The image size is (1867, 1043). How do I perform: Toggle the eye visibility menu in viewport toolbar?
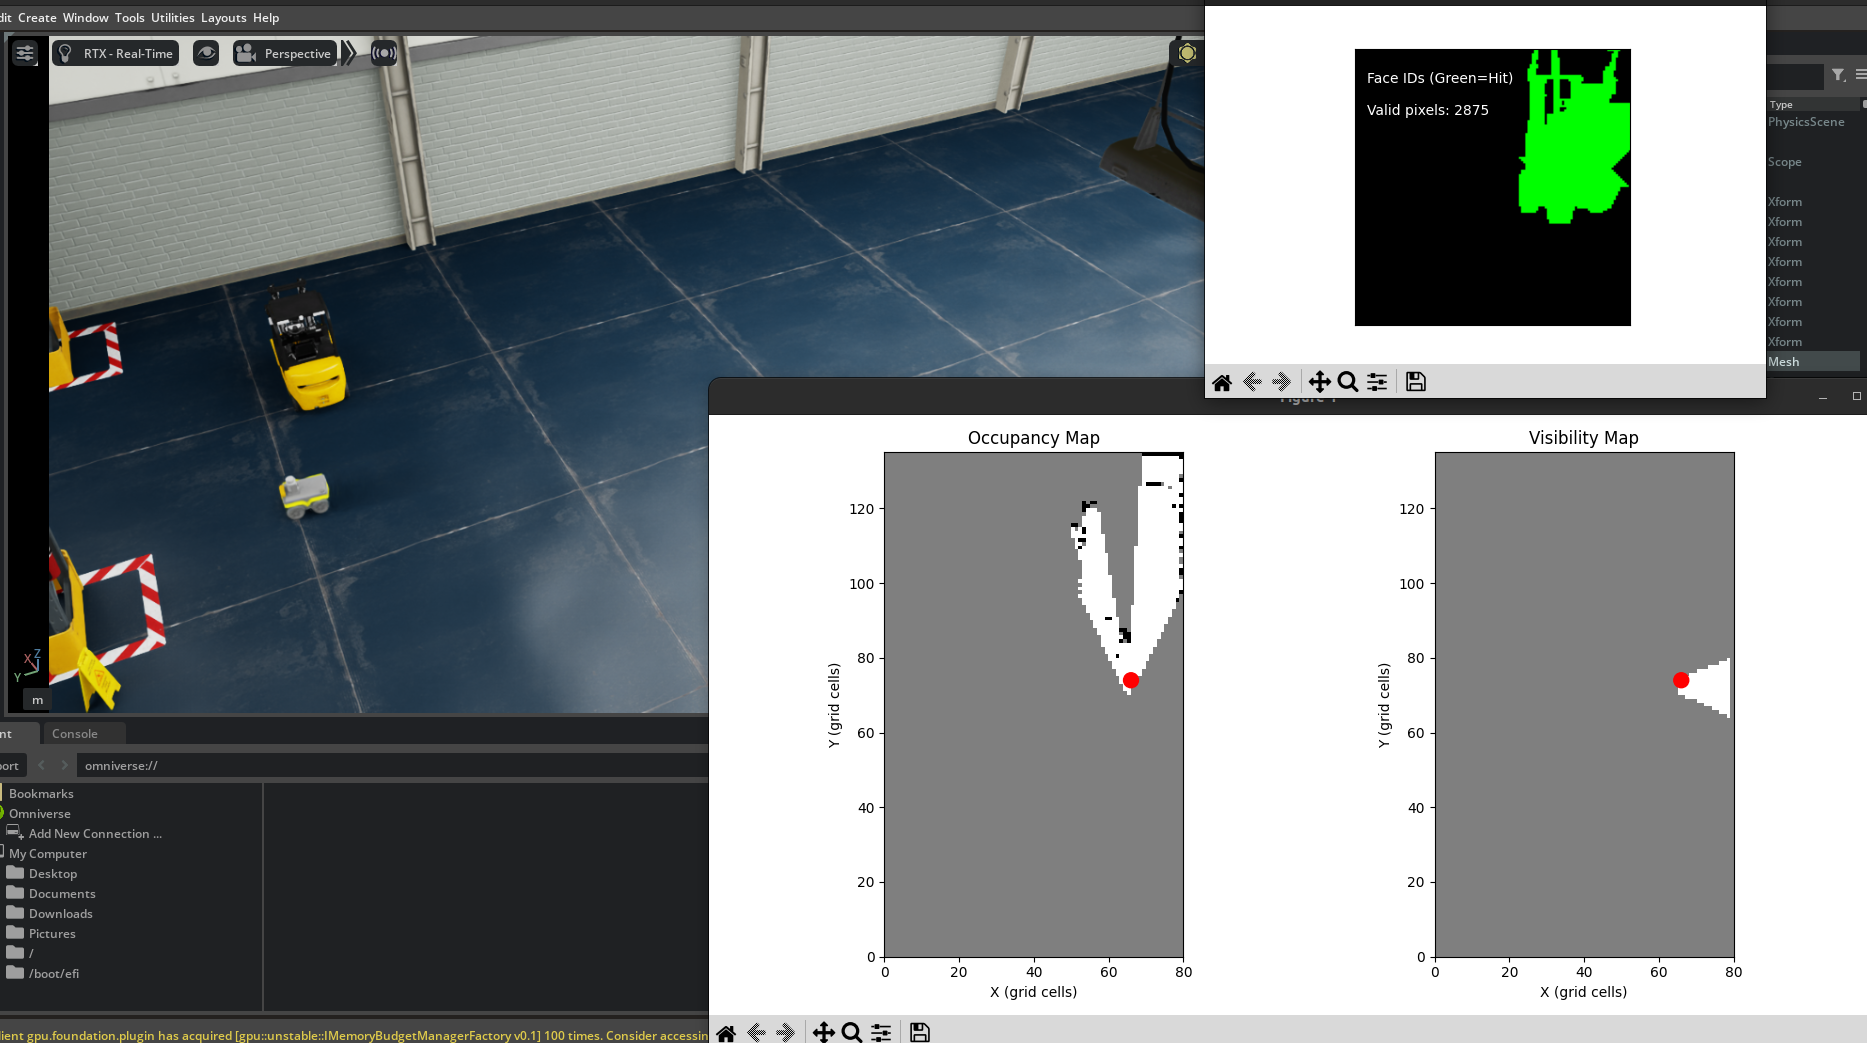point(206,53)
